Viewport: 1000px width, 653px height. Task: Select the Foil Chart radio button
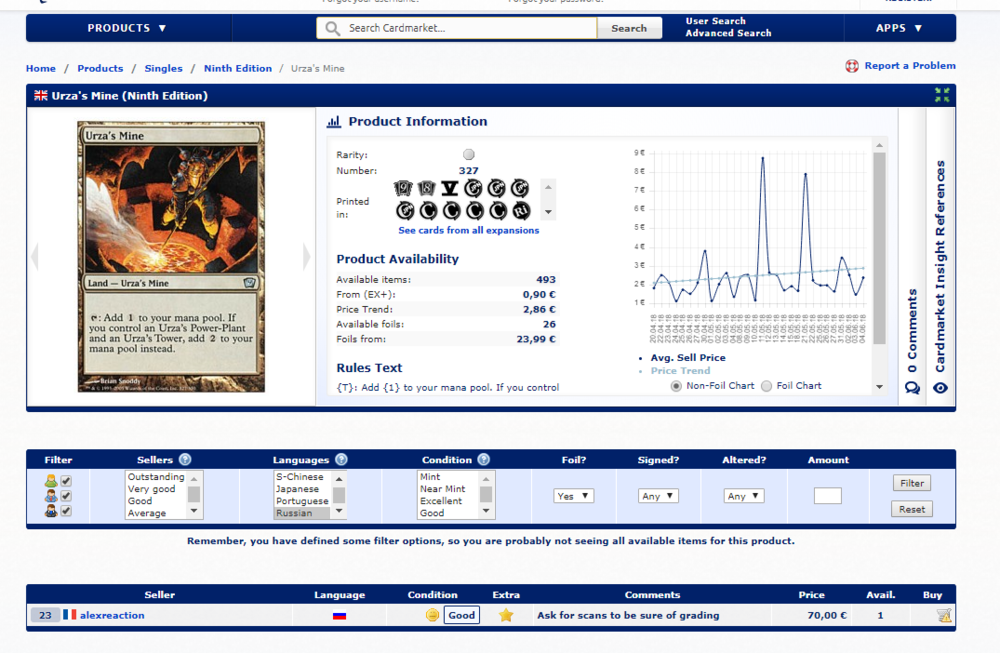point(767,386)
